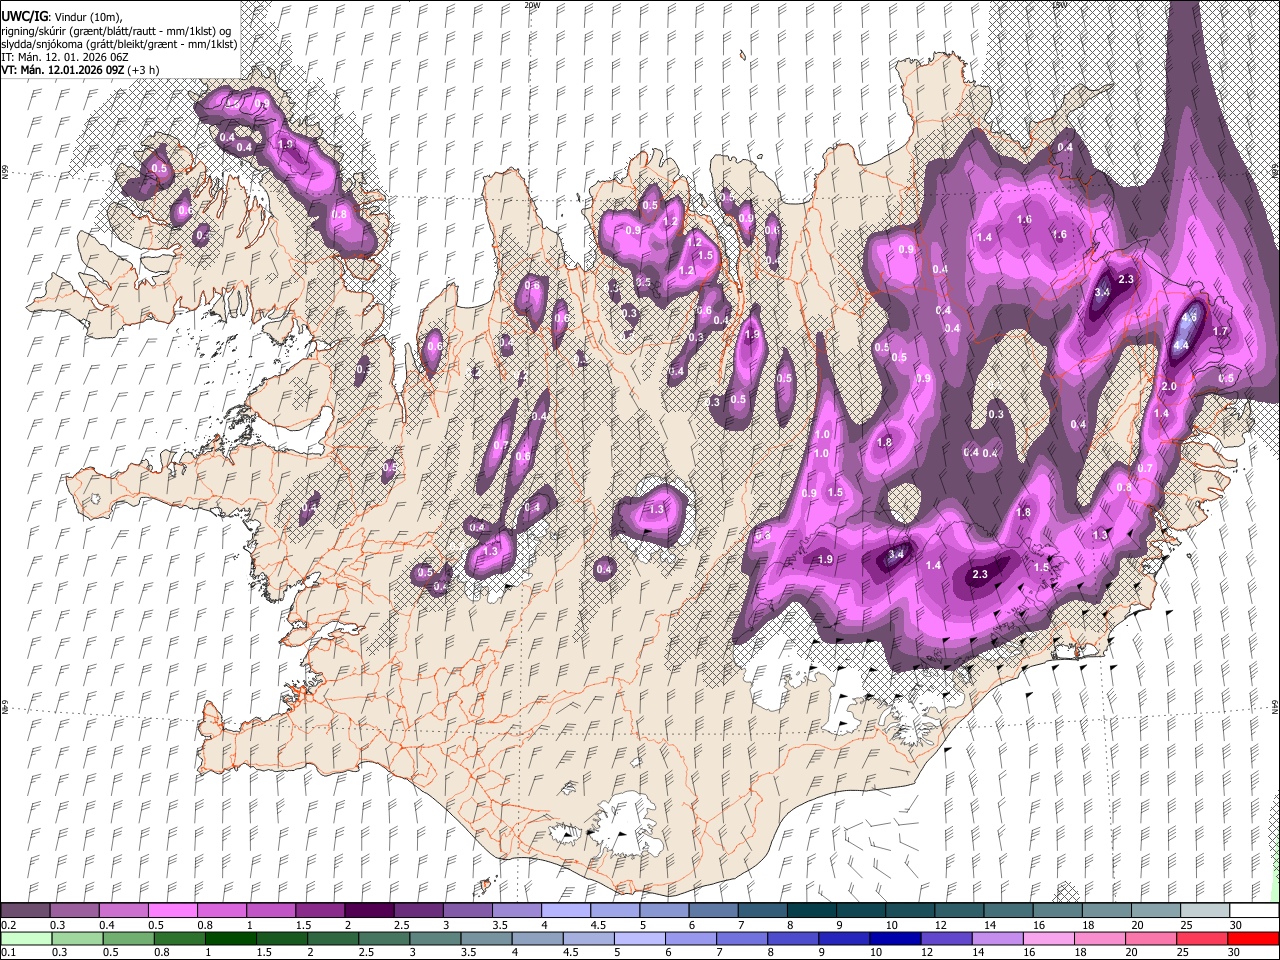Click the rain legend swatch for 3.5–4
Viewport: 1280px width, 960px height.
coord(487,938)
